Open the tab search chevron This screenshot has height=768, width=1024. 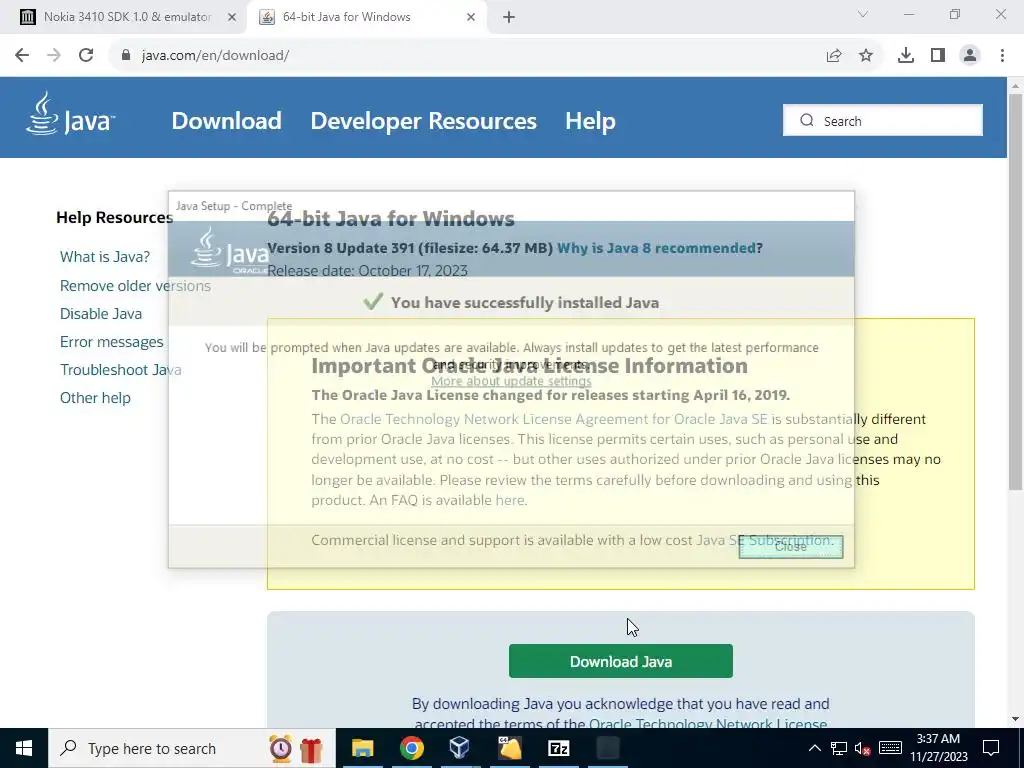(x=863, y=14)
